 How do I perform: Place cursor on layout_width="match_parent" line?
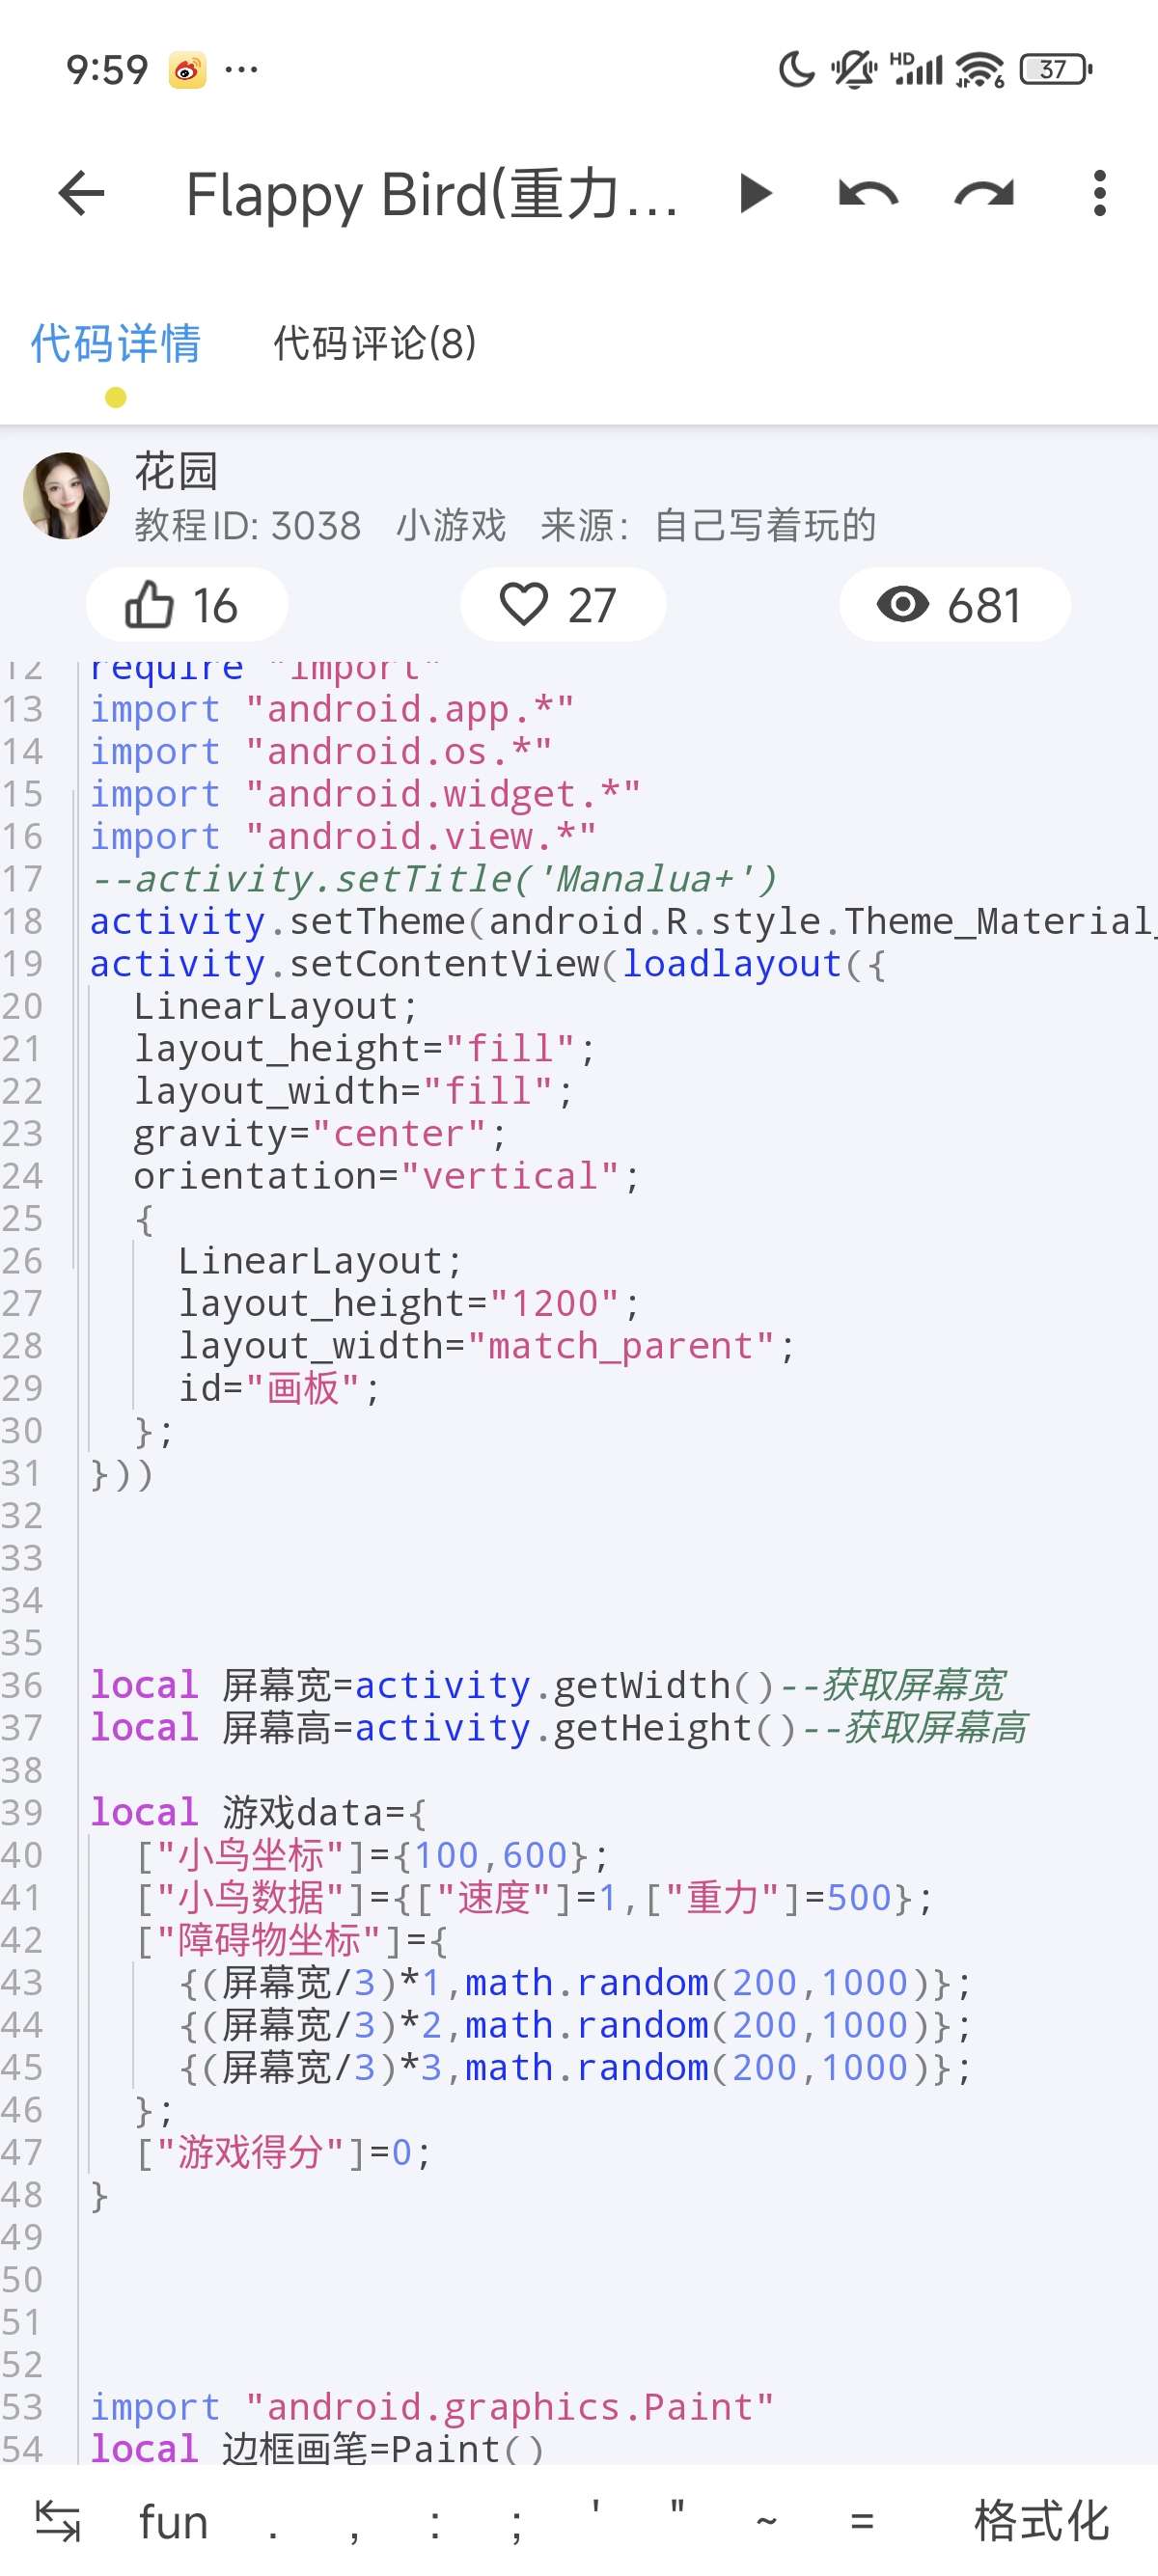point(486,1346)
